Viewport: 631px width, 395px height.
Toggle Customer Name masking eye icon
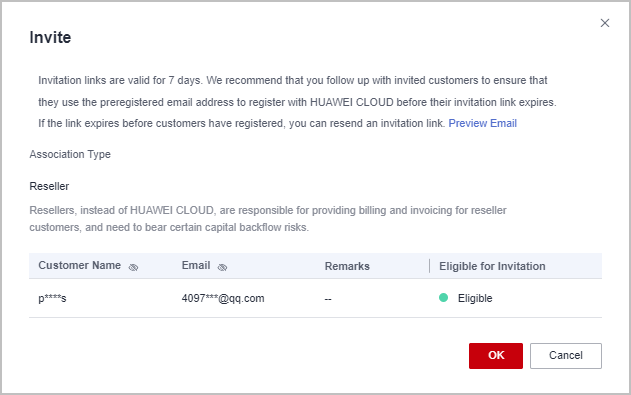[x=133, y=267]
